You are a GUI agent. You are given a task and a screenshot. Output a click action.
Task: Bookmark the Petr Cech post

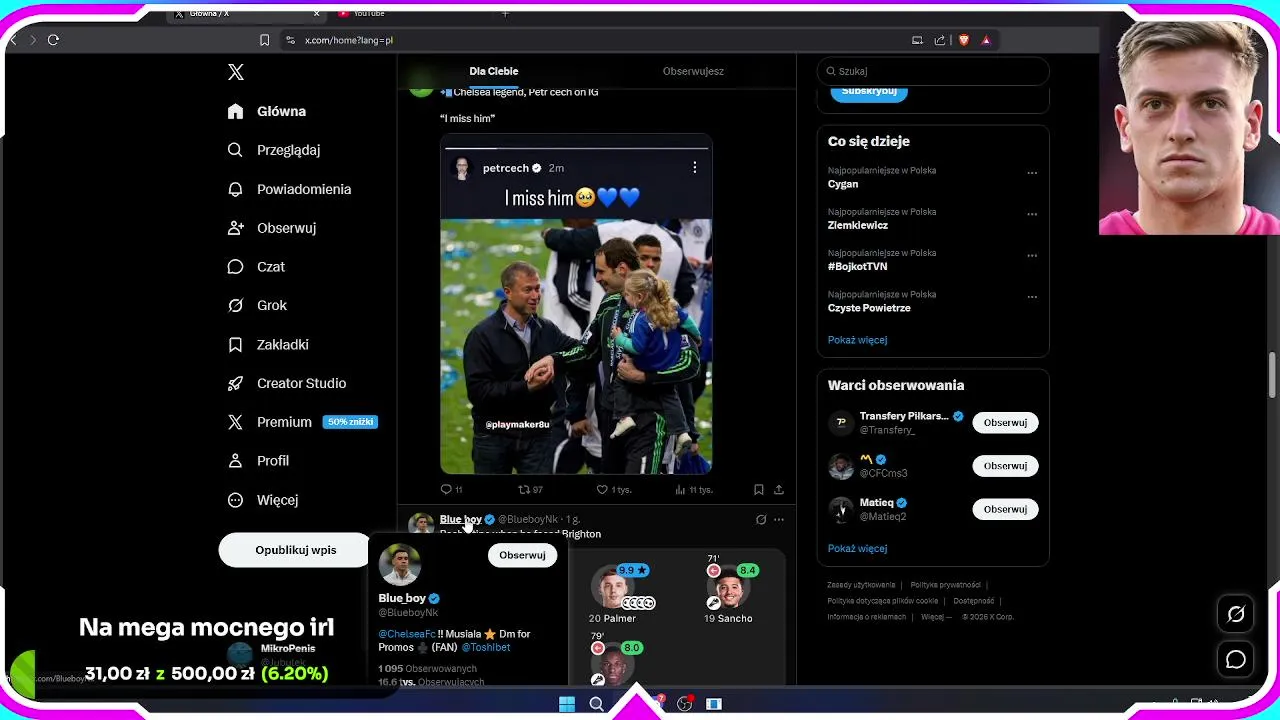[759, 490]
